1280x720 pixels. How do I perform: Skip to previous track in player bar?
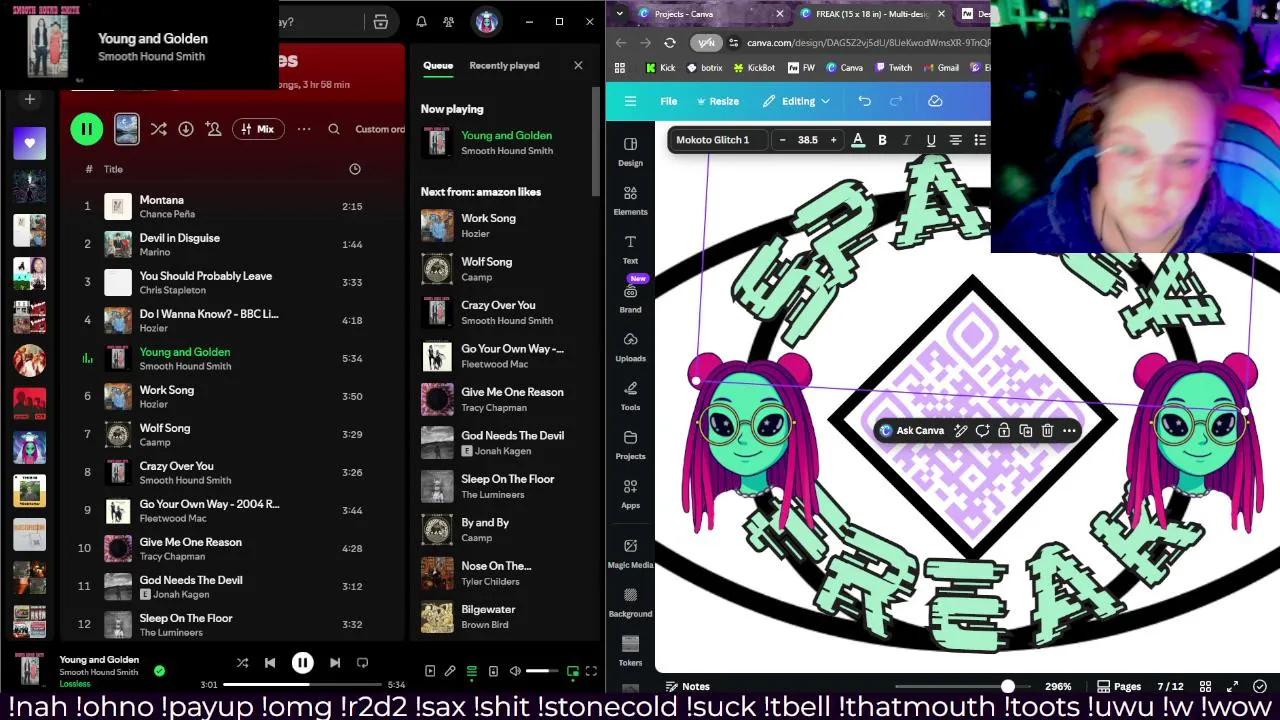(270, 663)
